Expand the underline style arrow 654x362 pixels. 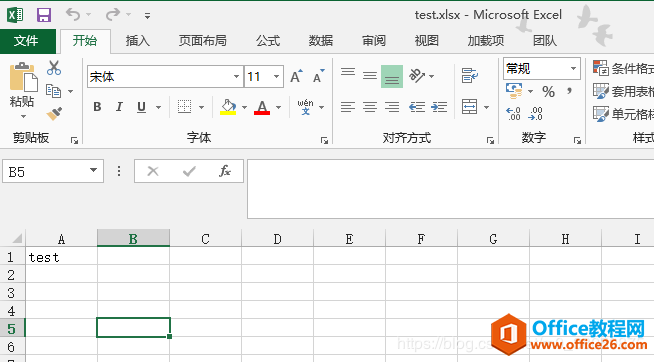click(158, 108)
